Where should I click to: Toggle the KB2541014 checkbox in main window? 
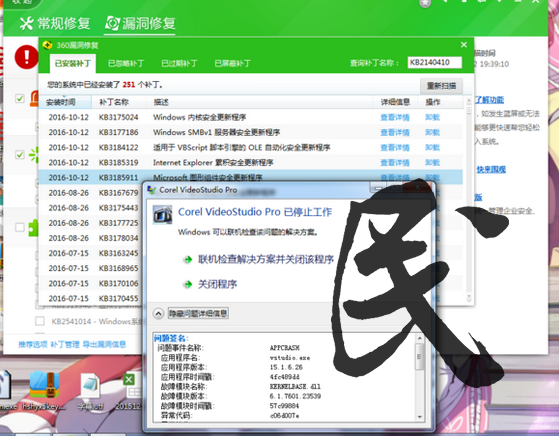40,321
